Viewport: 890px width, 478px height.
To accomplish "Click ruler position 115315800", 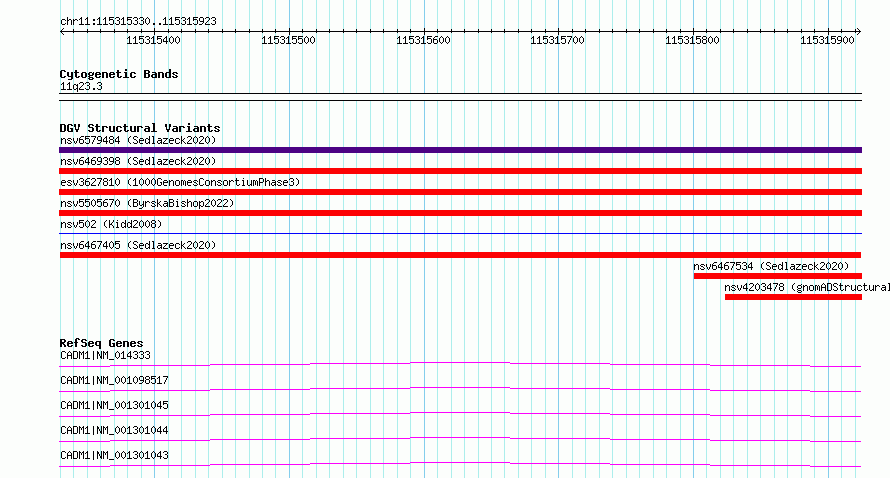I will tap(692, 40).
